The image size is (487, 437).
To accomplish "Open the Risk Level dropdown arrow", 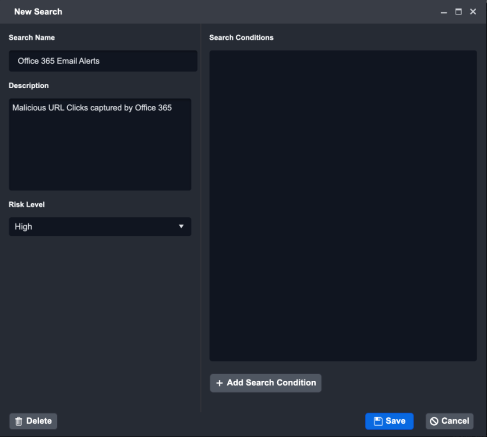I will (181, 226).
